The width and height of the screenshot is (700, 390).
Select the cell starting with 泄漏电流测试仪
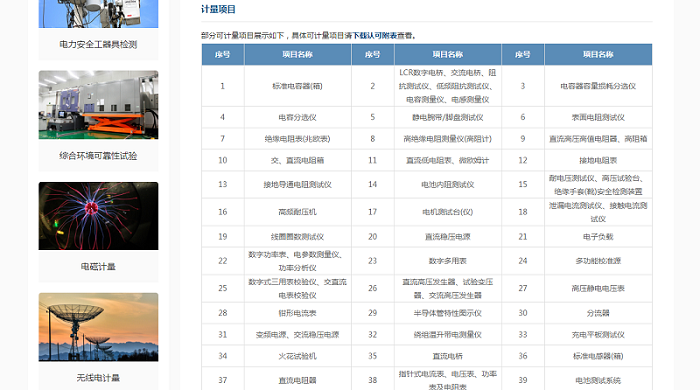[x=598, y=212]
